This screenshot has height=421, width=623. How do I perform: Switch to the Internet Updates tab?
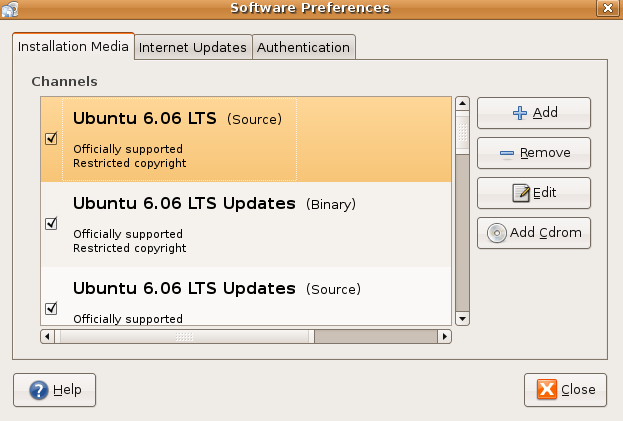point(192,47)
